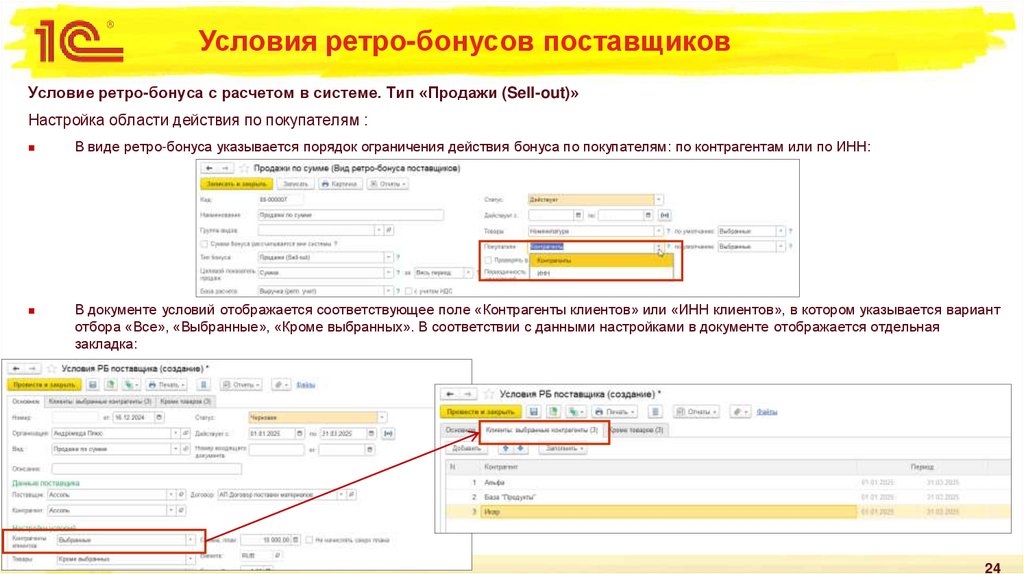Open Отчеты dropdown in Продажи по сумме form
Screen dimensions: 1024x574
pos(388,184)
